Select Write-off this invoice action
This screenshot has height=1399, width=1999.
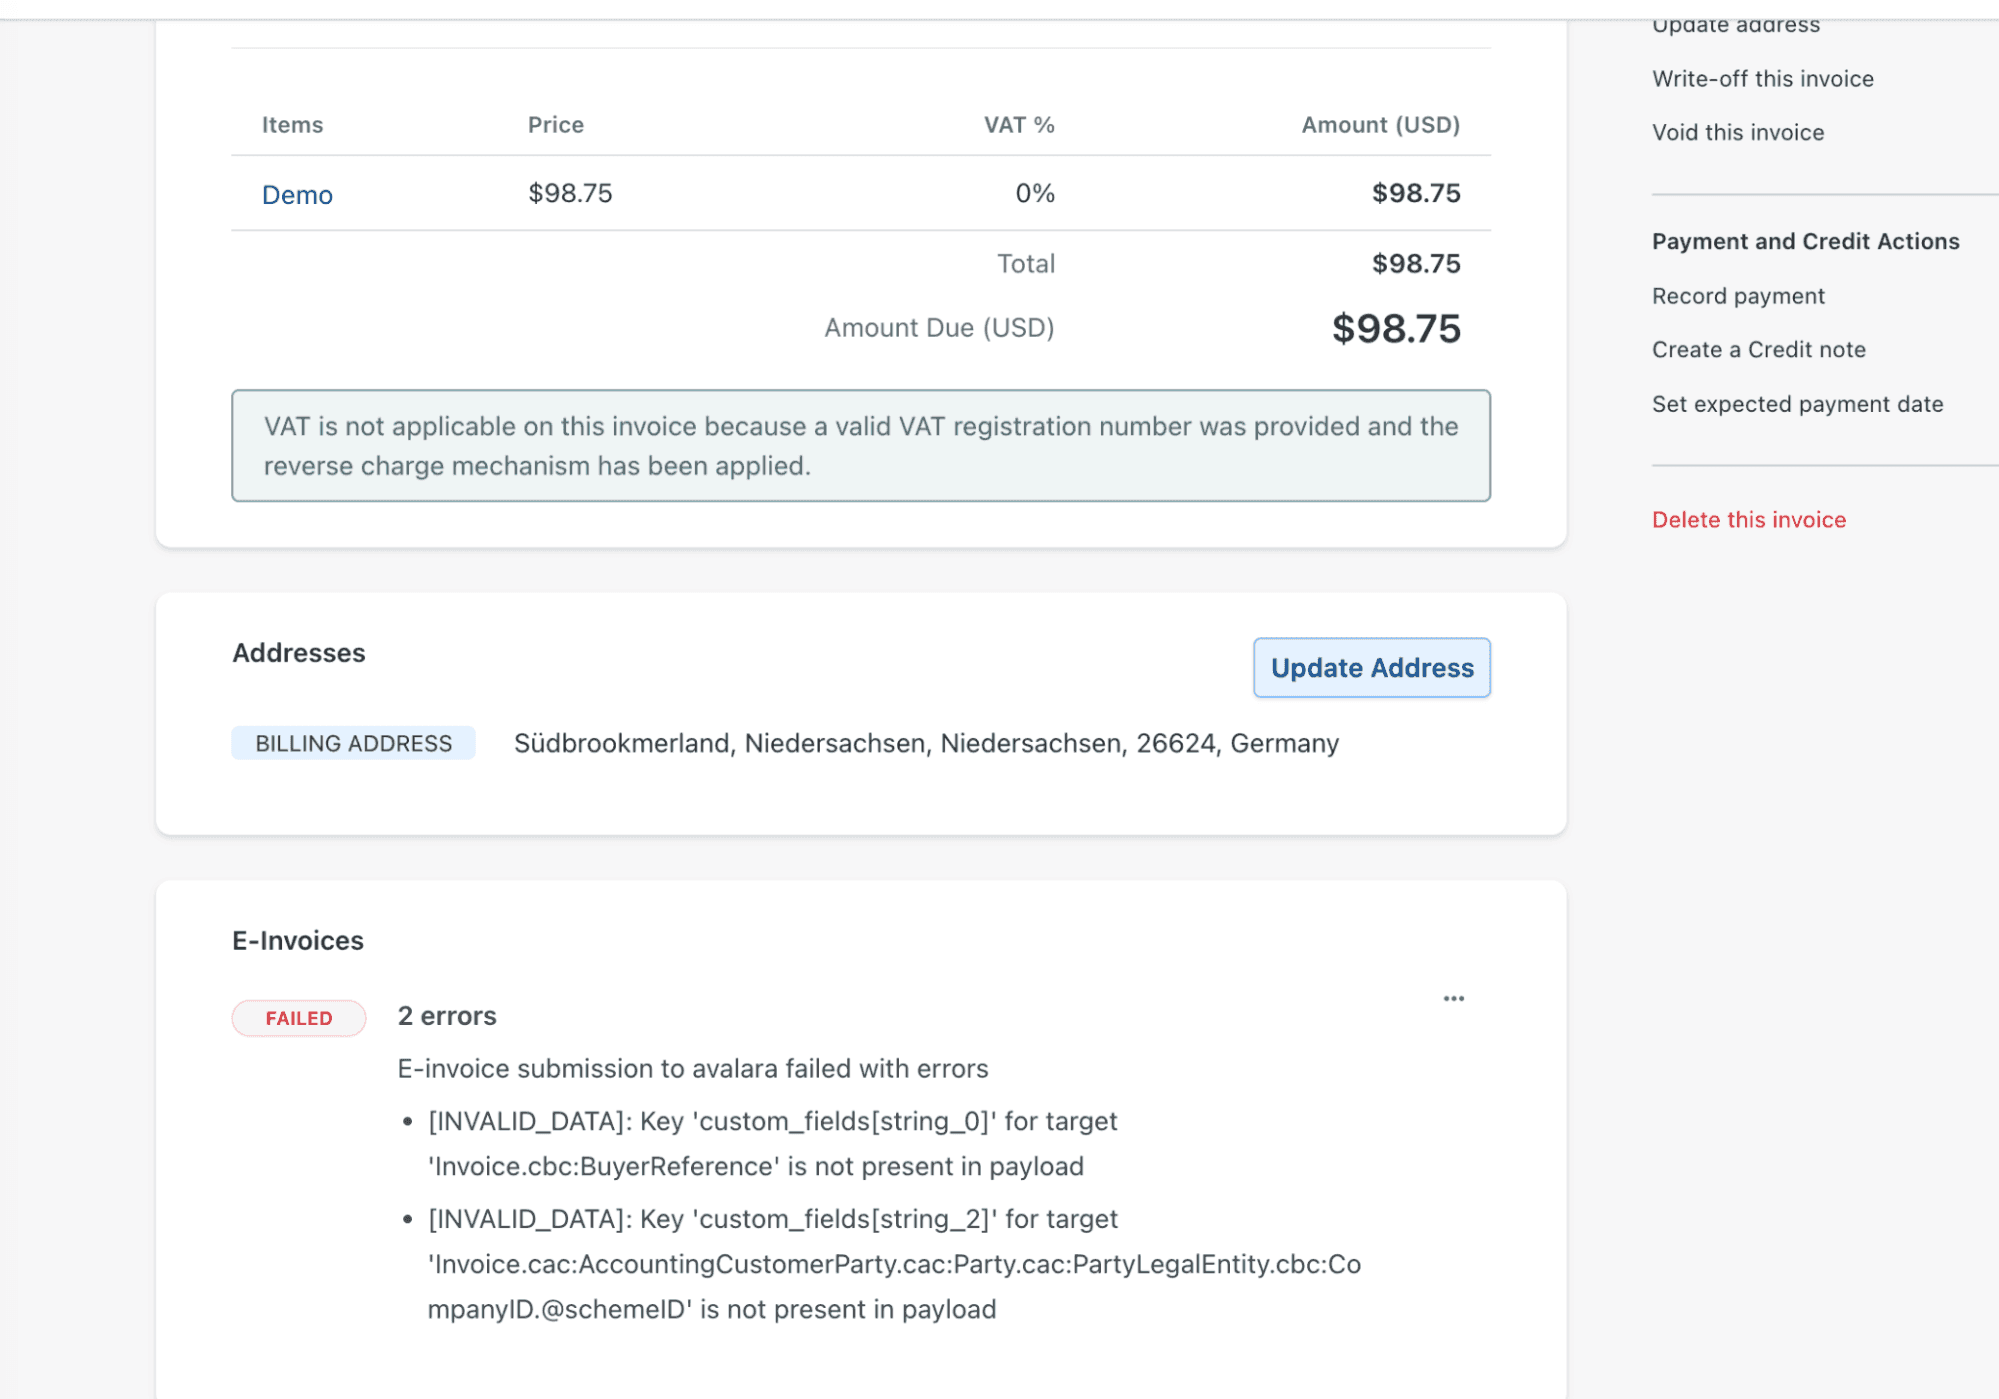coord(1762,79)
